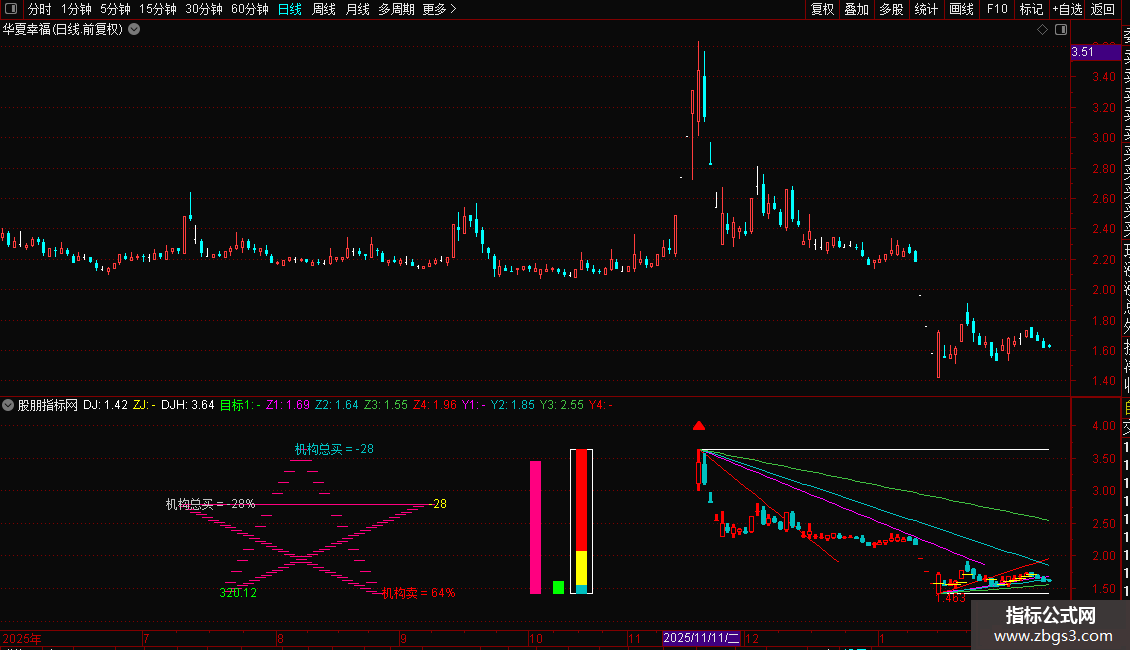
Task: Click the DJH: 3.64 indicator value
Action: 187,405
